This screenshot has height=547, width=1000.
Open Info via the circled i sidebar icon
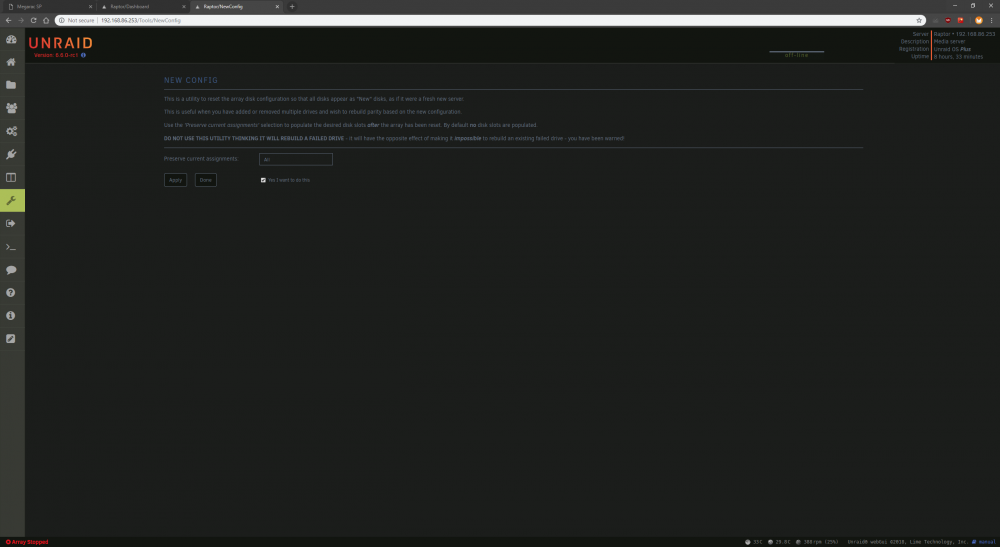[11, 316]
